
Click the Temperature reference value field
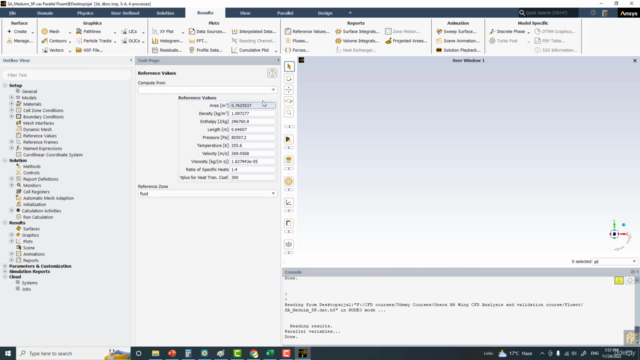[253, 145]
